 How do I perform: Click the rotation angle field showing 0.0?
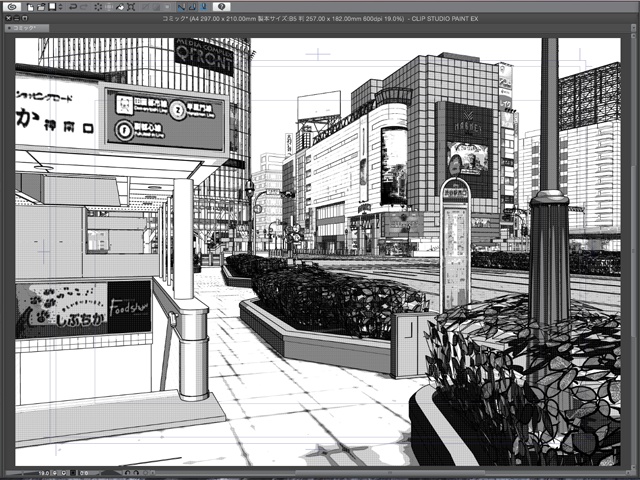[x=84, y=473]
